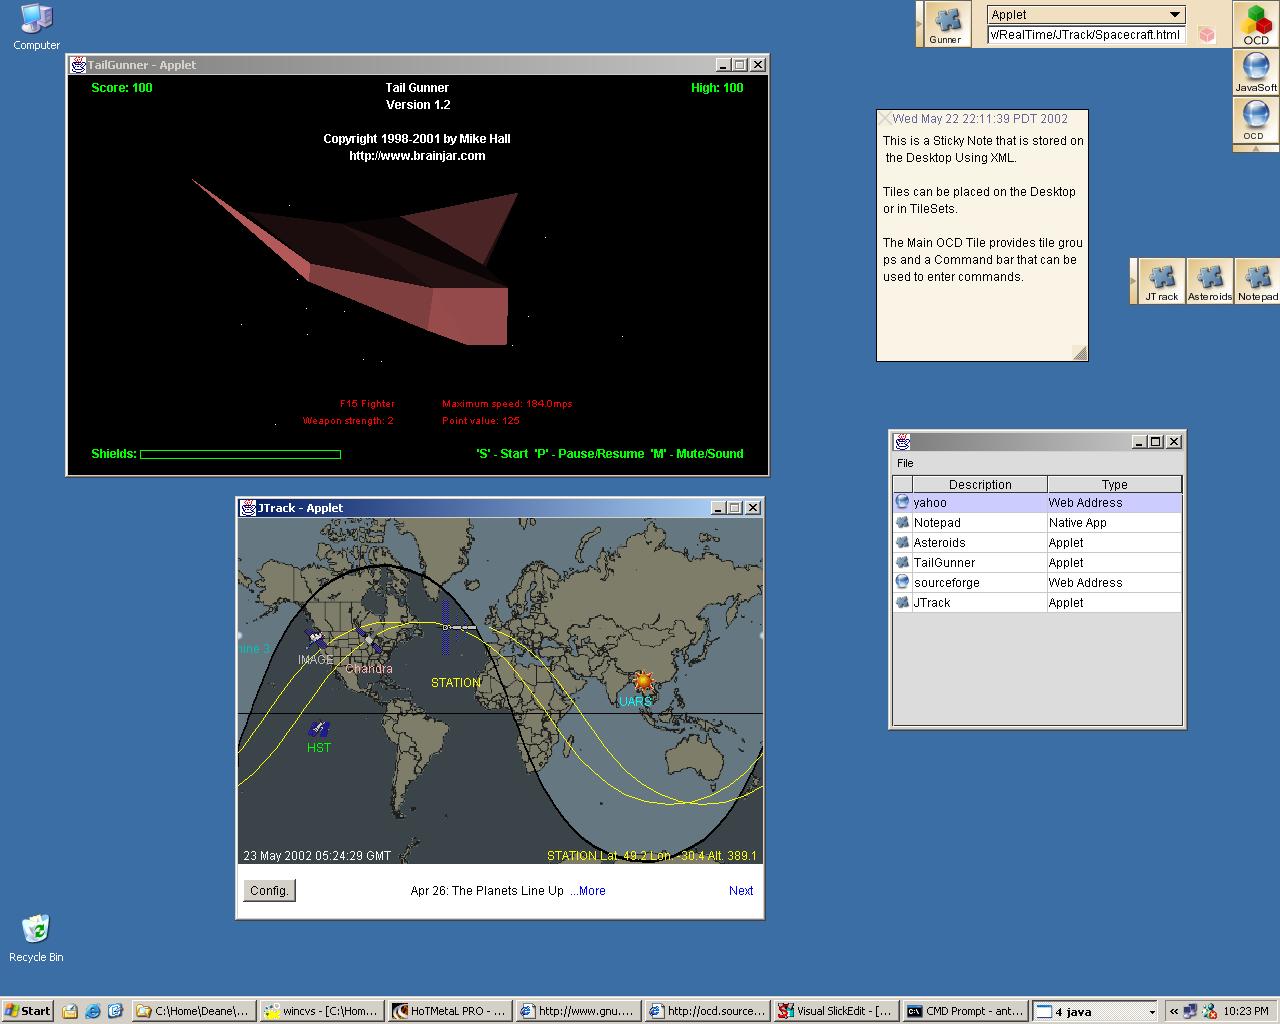Open the Notepad tile
Screen dimensions: 1280x1024
click(1257, 280)
